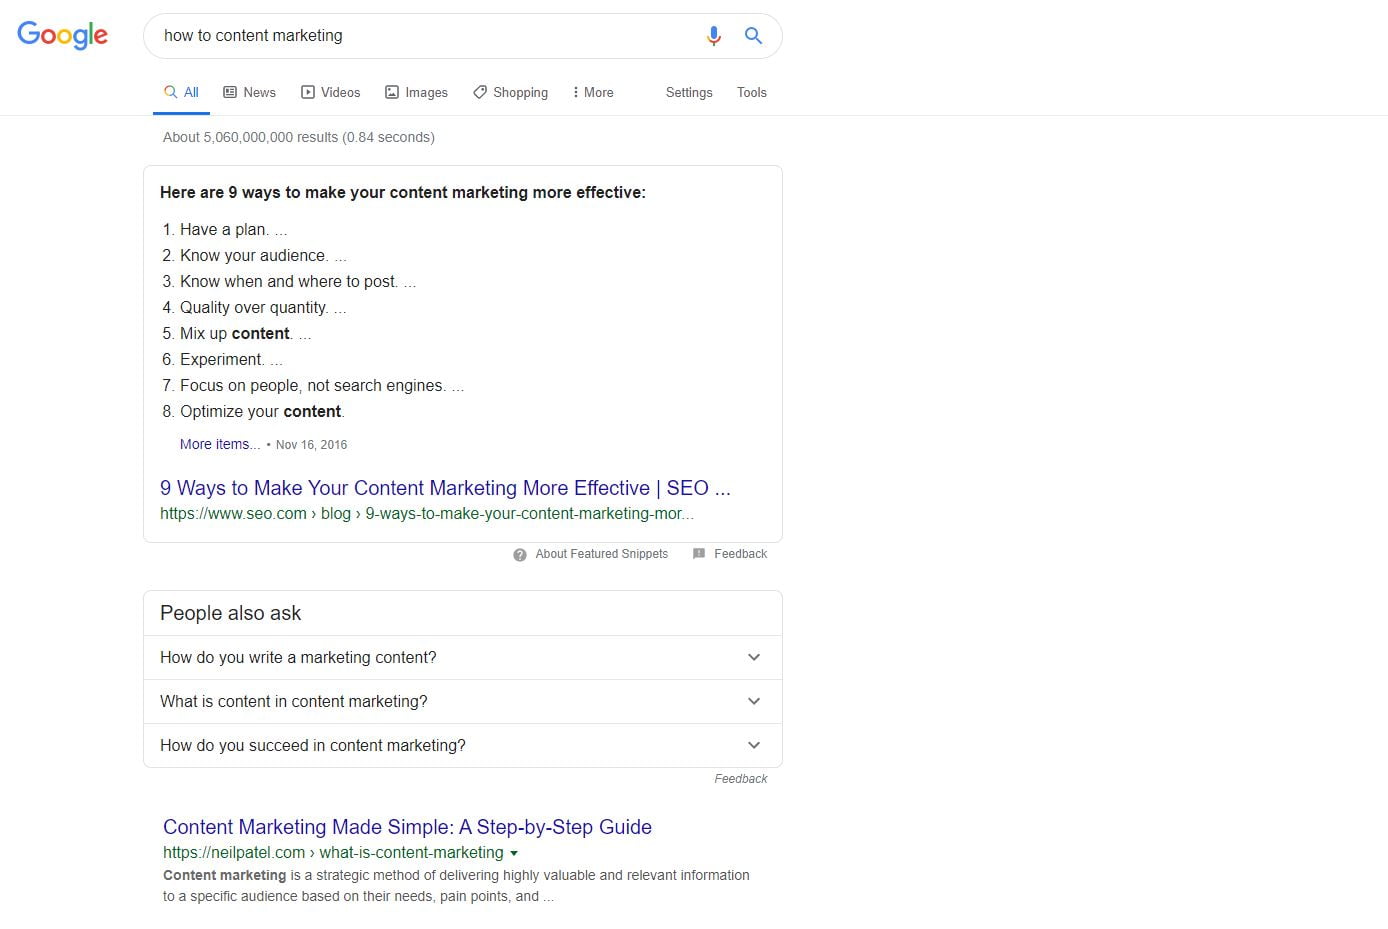
Task: Start voice search with microphone icon
Action: (713, 36)
